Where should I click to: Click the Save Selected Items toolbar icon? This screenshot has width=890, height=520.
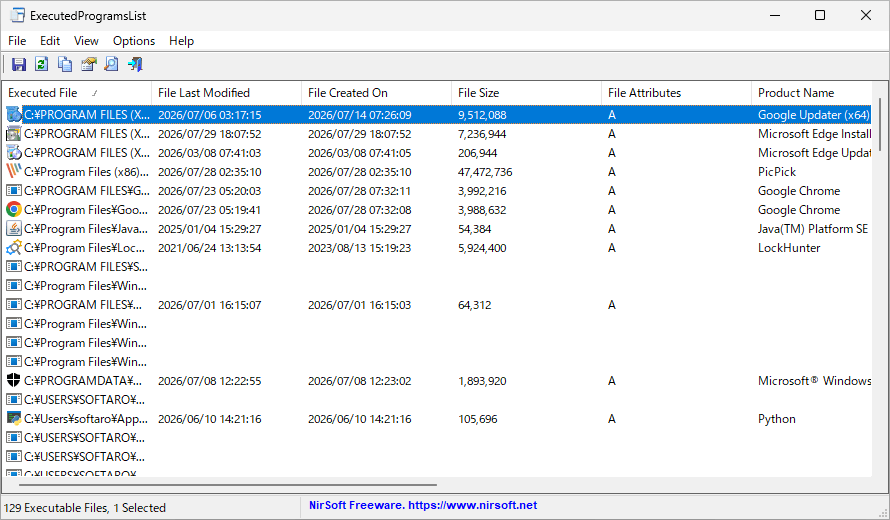point(19,64)
